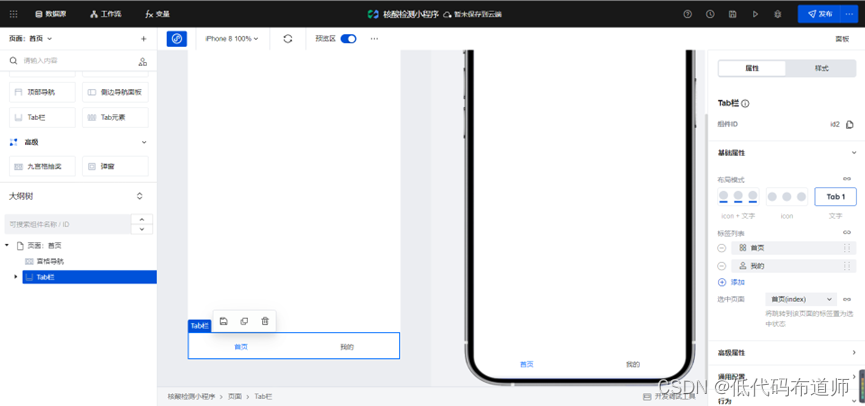Choose icon + 文字 layout mode
The image size is (865, 406).
point(738,196)
